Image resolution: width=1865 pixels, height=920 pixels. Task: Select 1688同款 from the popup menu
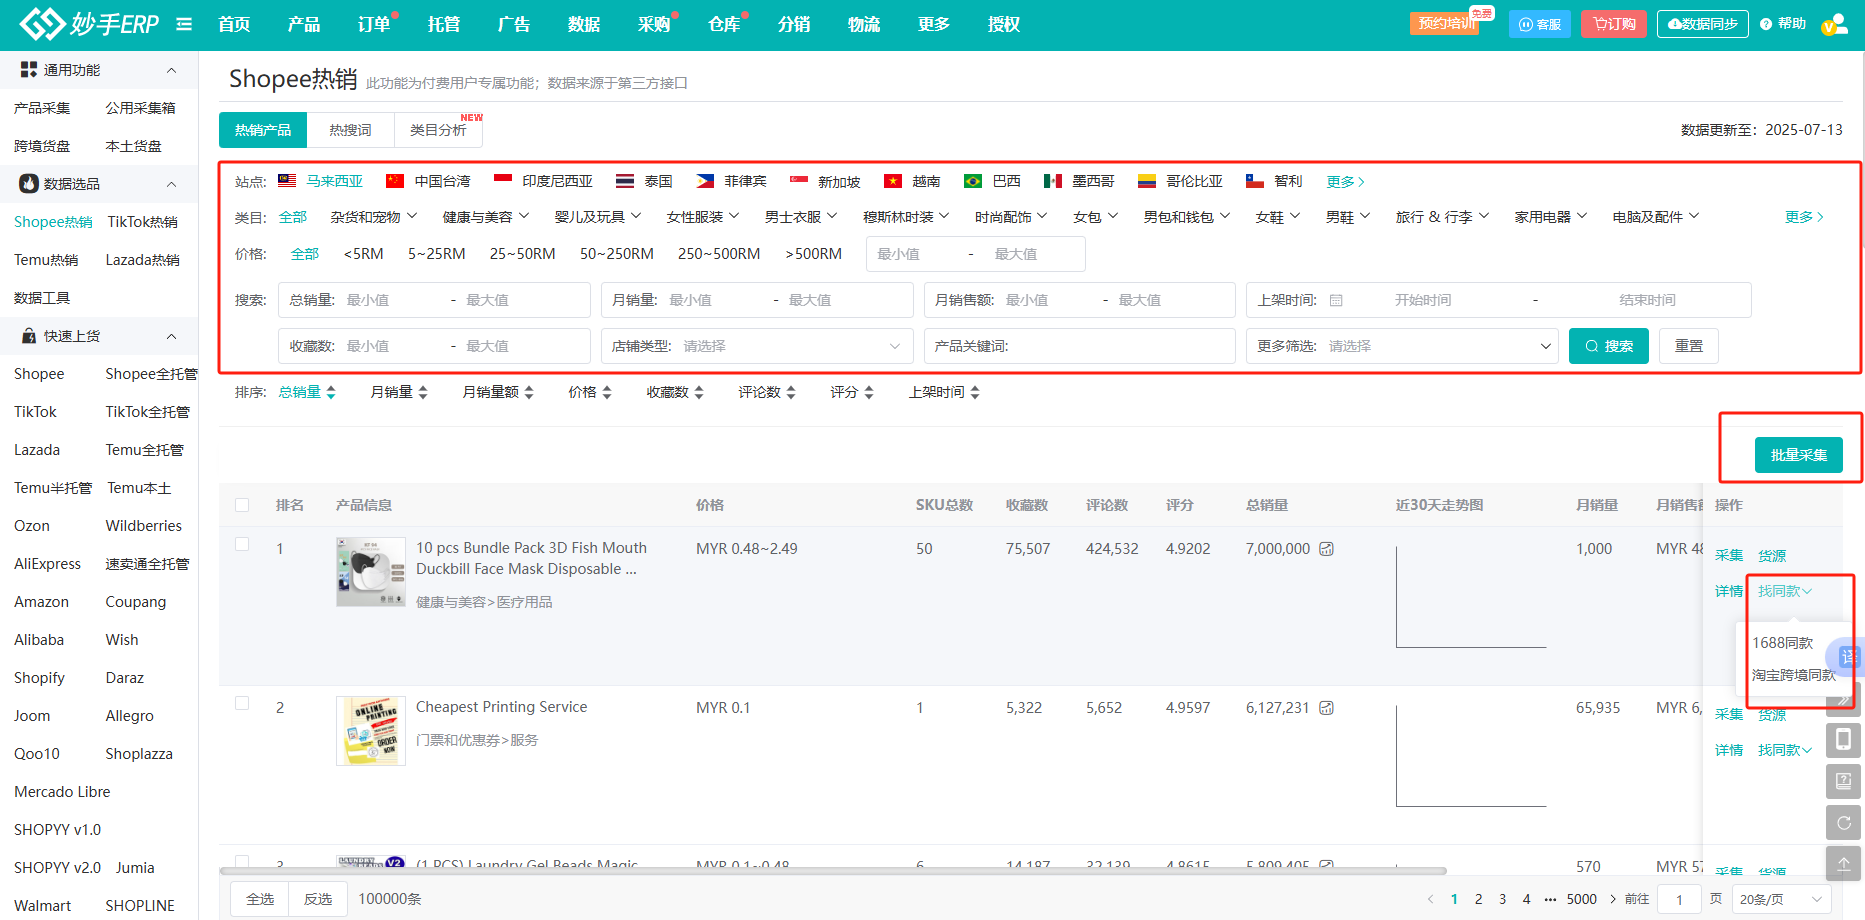[x=1782, y=643]
